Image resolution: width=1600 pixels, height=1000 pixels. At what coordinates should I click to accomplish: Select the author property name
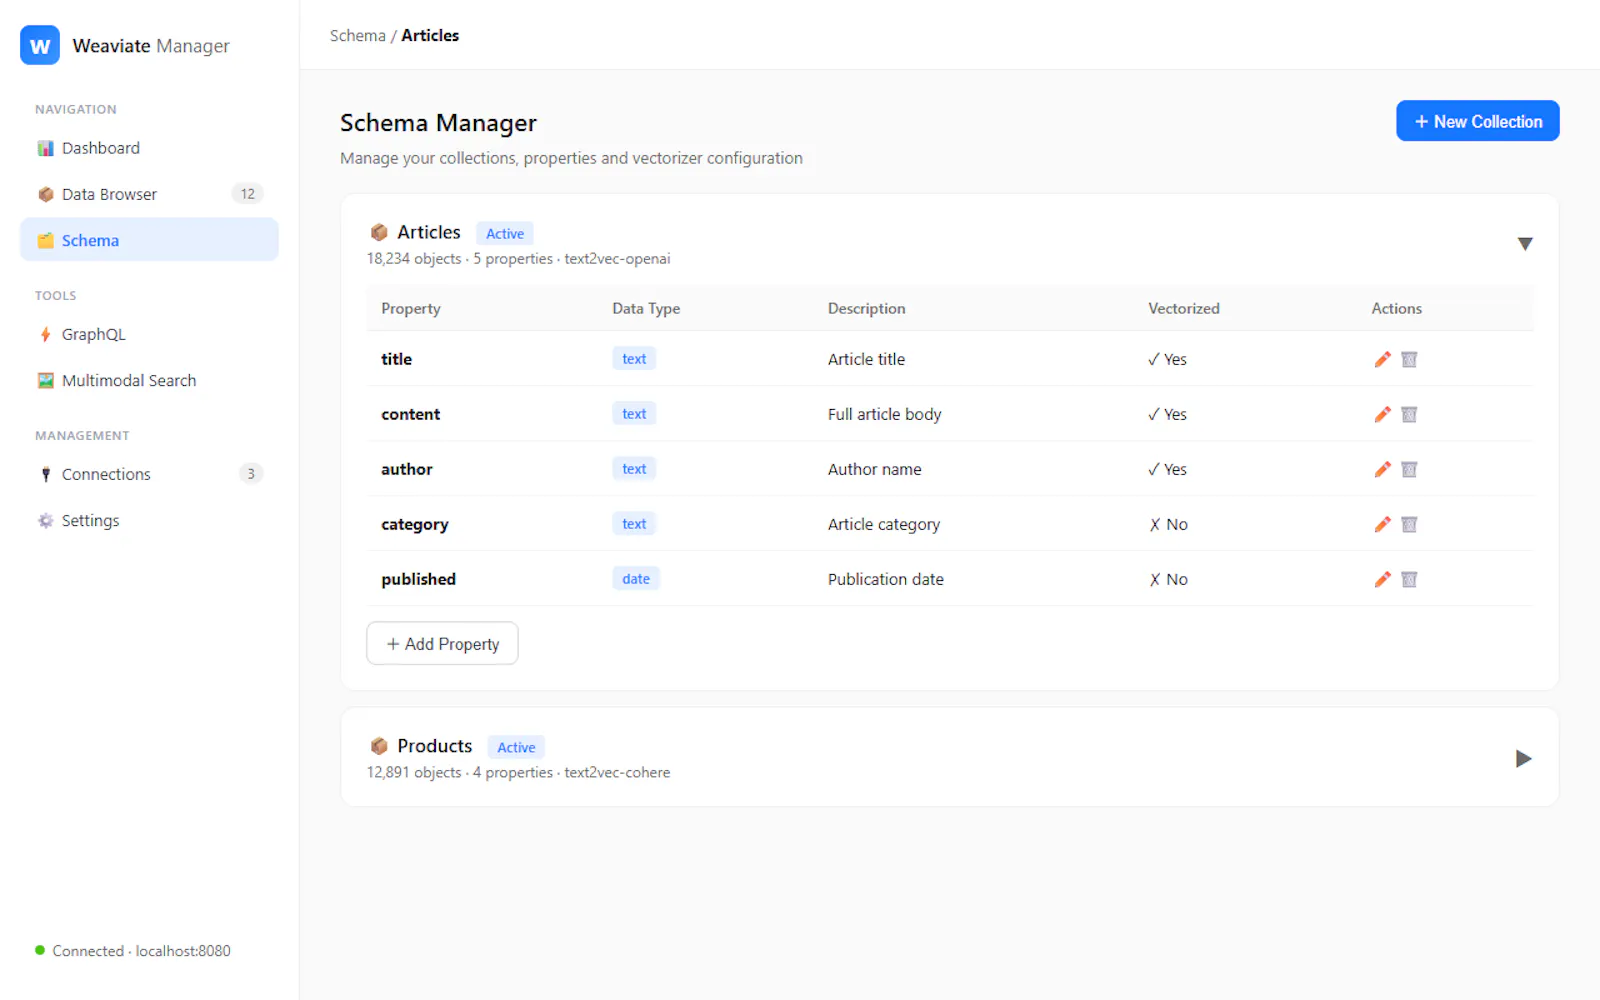coord(407,469)
